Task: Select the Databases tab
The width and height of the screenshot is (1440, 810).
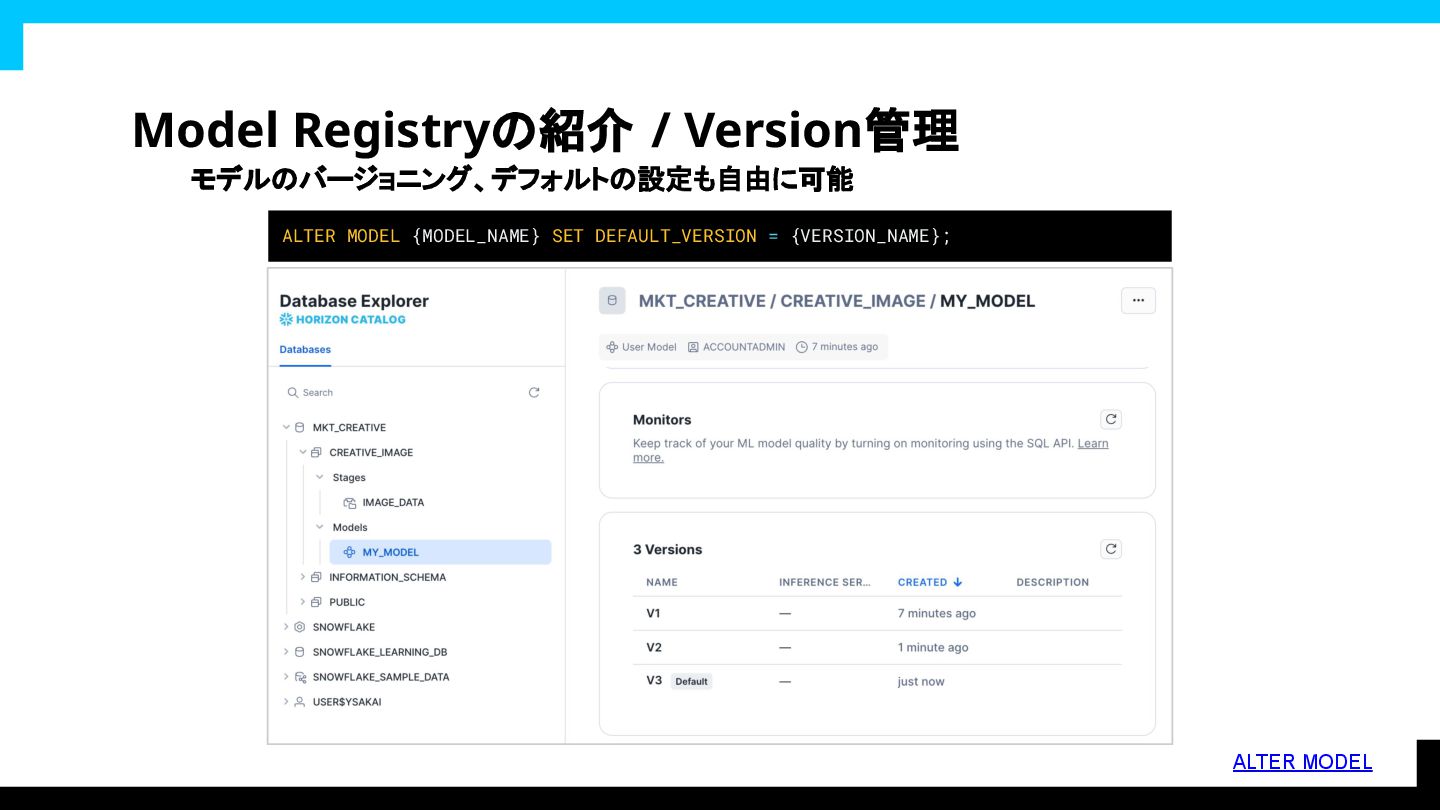Action: [x=305, y=350]
